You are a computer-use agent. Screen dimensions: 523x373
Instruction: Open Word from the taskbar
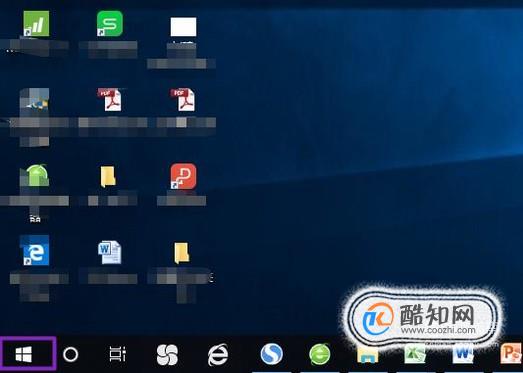pos(463,354)
